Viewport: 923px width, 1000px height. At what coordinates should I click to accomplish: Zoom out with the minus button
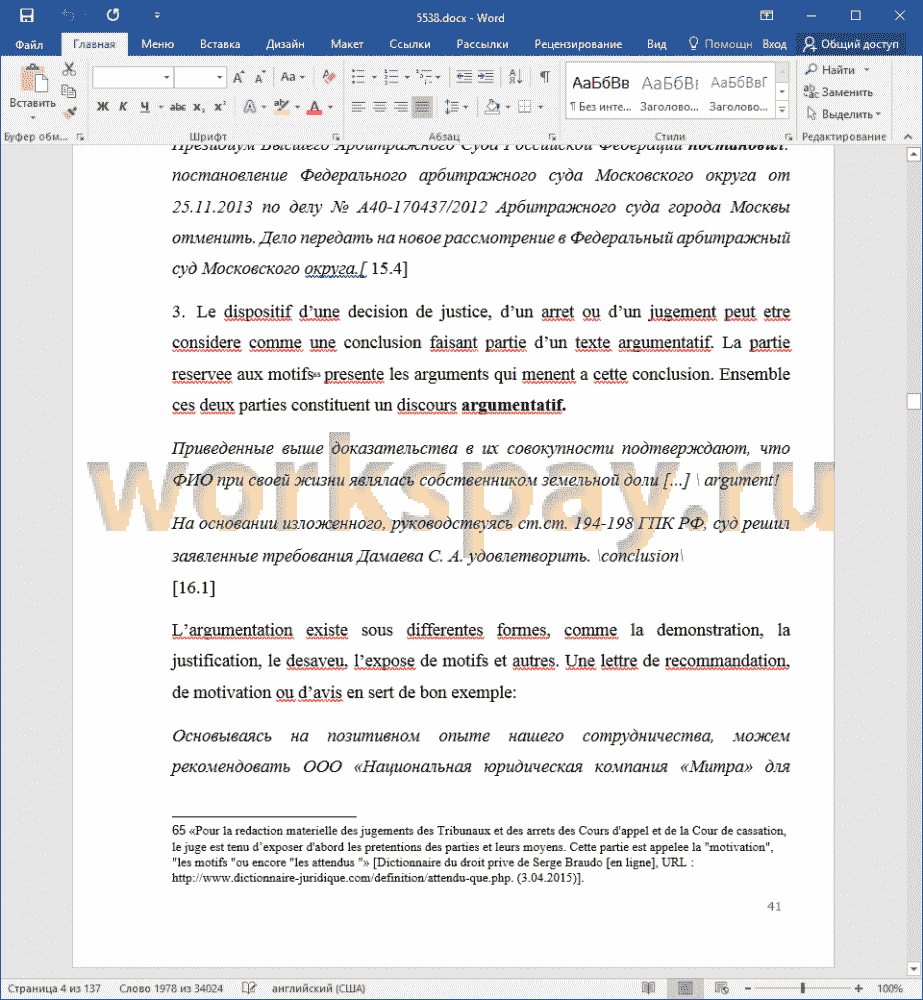coord(748,988)
